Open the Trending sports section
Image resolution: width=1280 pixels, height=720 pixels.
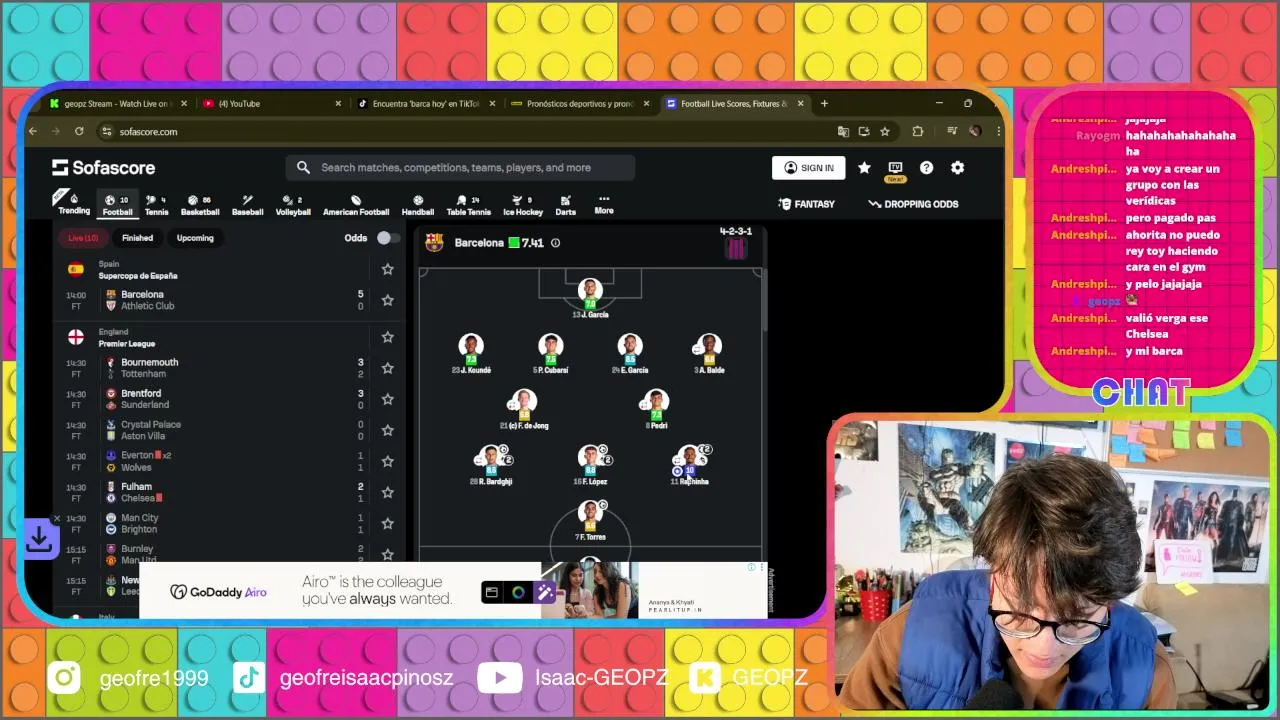(x=74, y=203)
